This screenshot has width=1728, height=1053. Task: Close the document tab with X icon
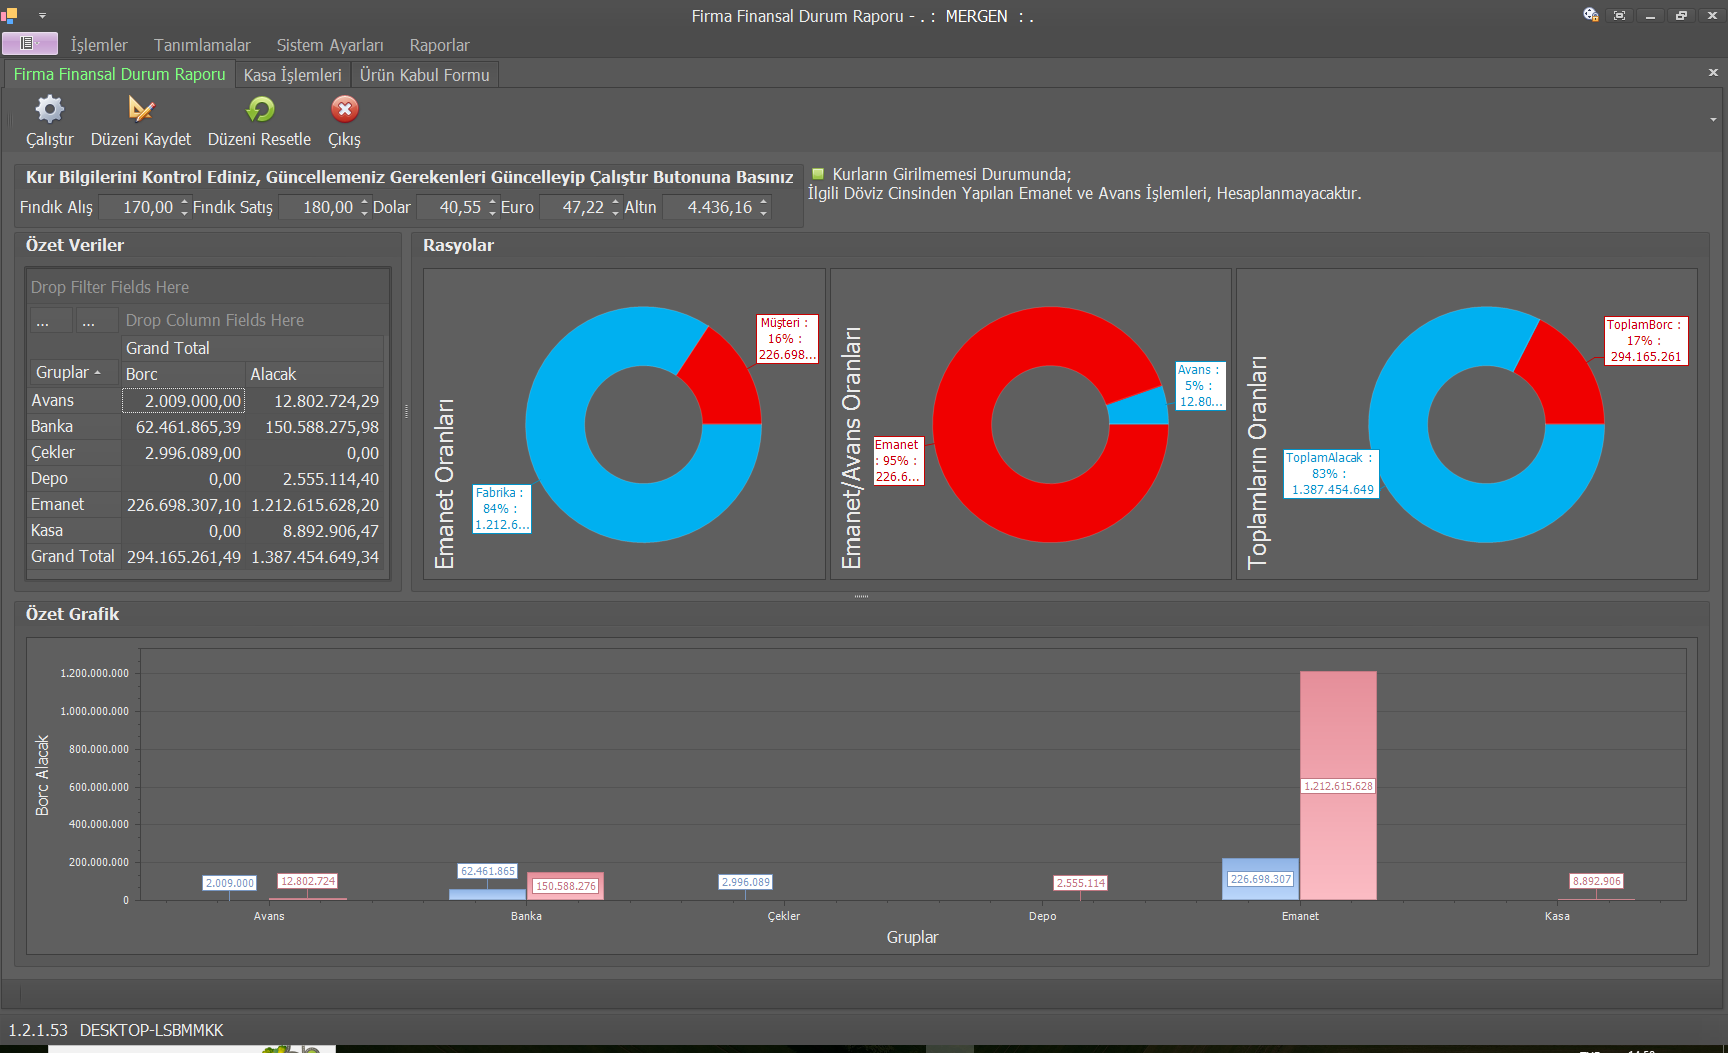point(1713,72)
